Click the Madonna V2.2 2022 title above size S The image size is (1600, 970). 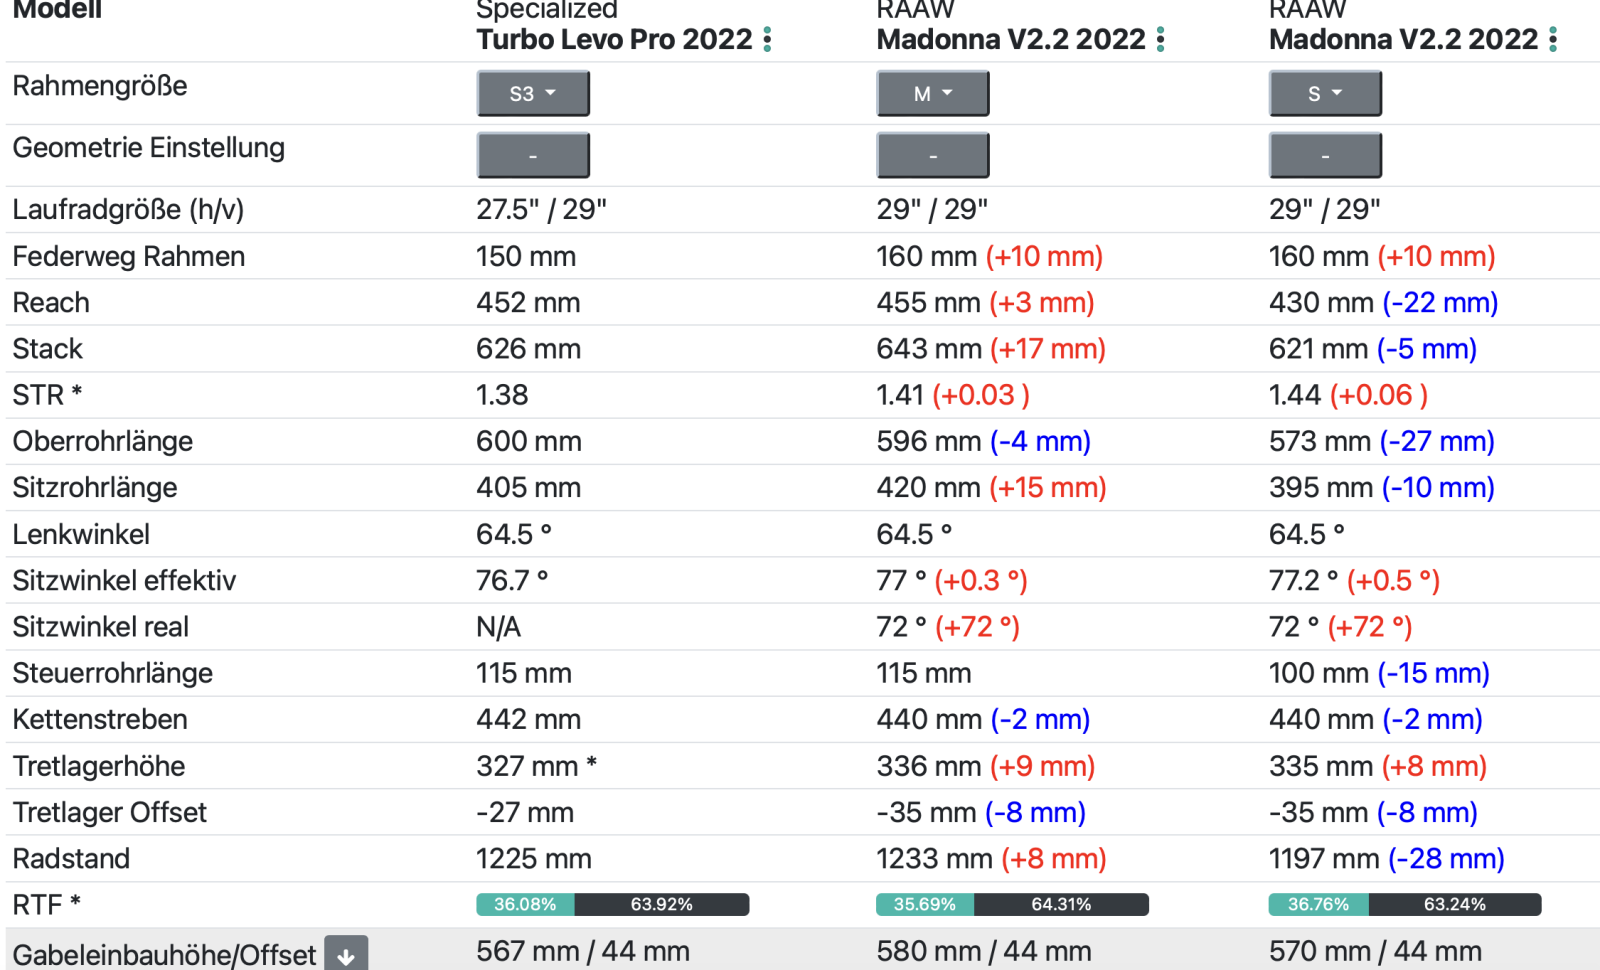(1403, 40)
